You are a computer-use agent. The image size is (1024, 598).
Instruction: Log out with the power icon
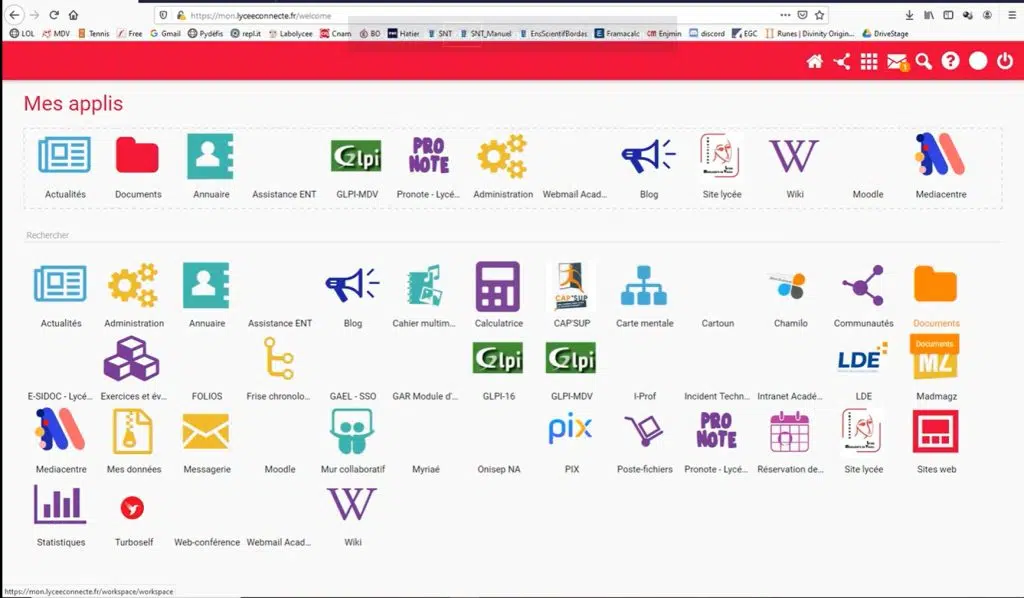point(1004,61)
